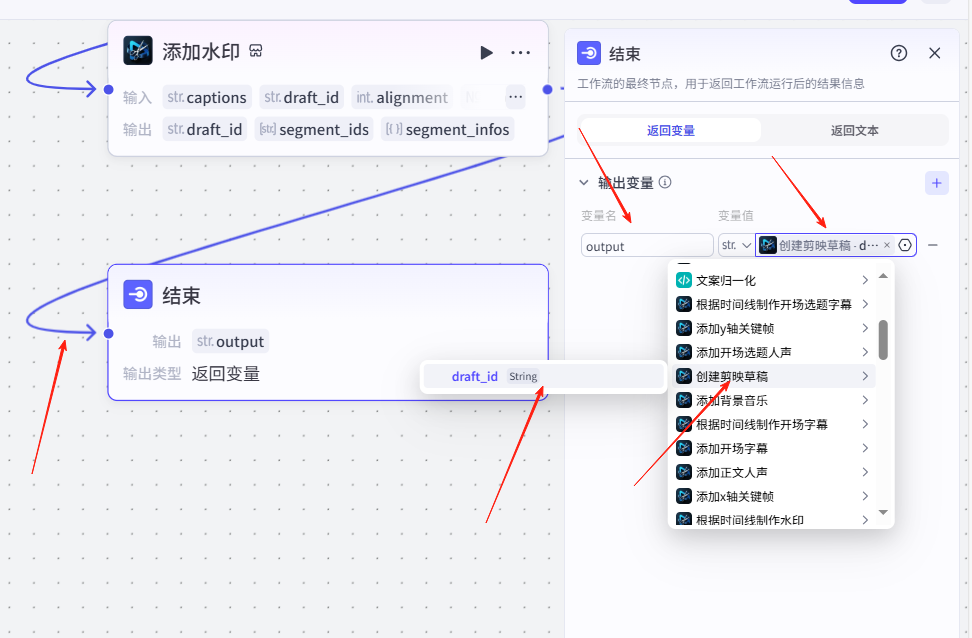Select the 返回变量 tab

[671, 130]
